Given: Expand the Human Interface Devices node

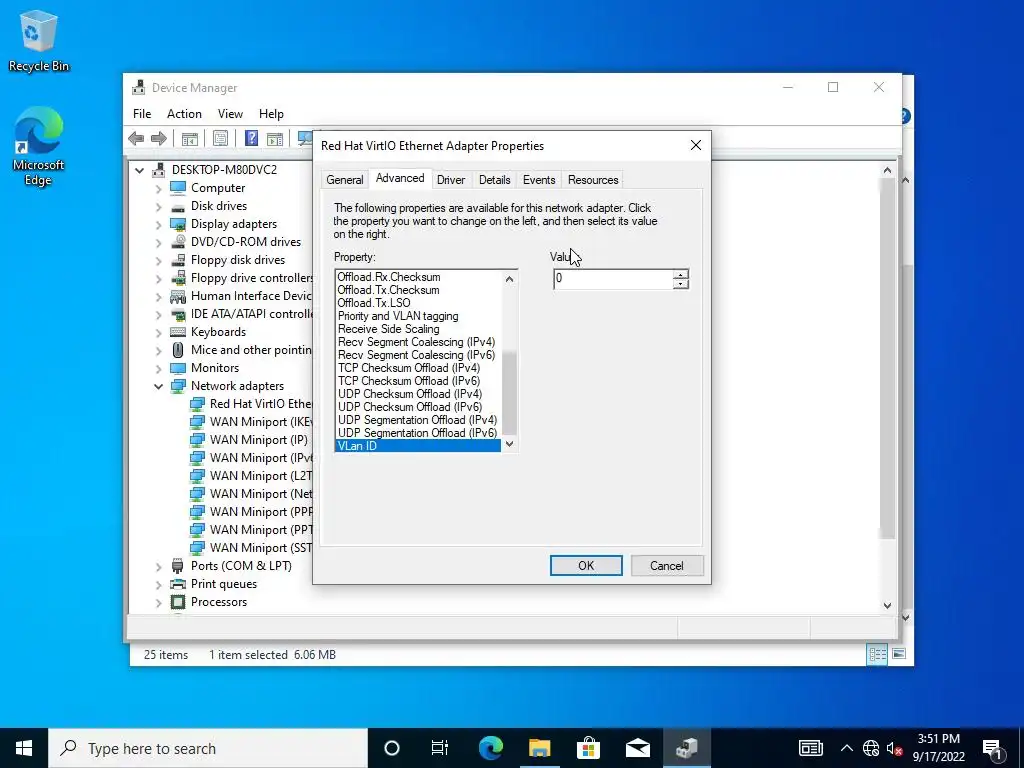Looking at the screenshot, I should 158,296.
